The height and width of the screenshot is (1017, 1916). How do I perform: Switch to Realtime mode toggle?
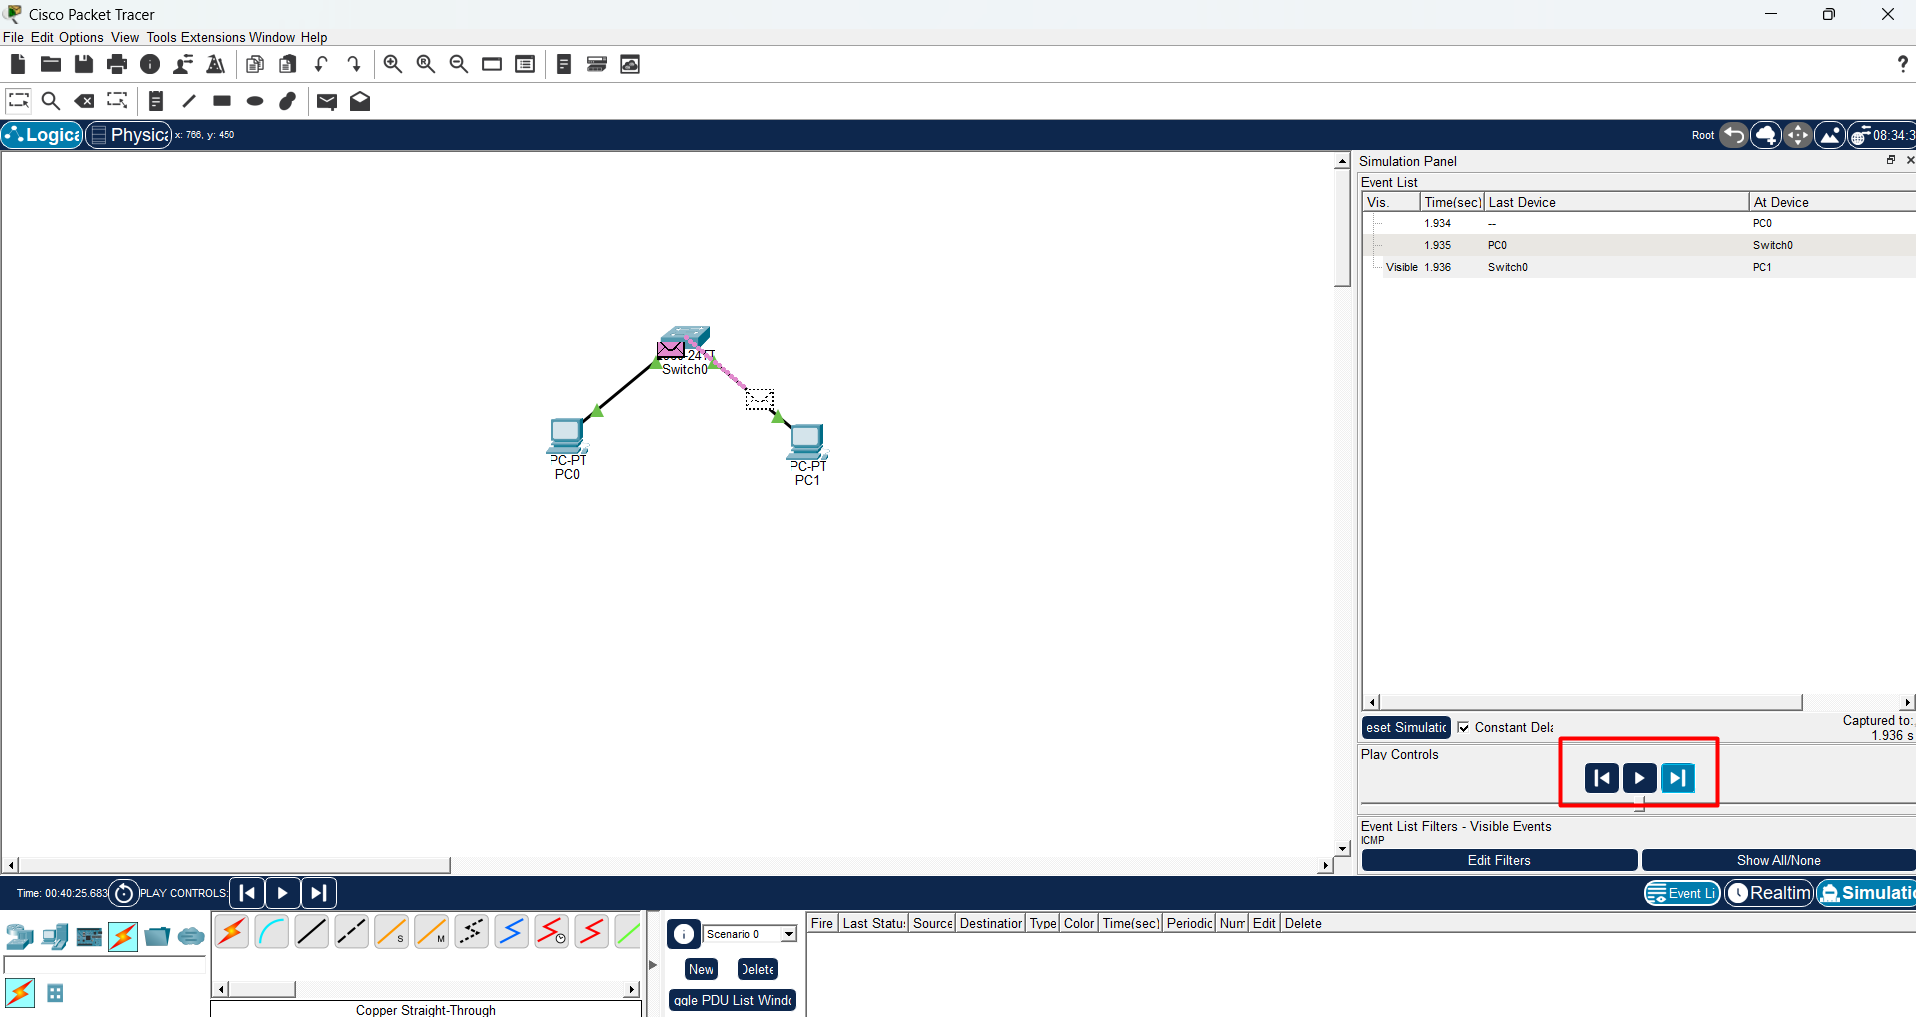(1769, 892)
